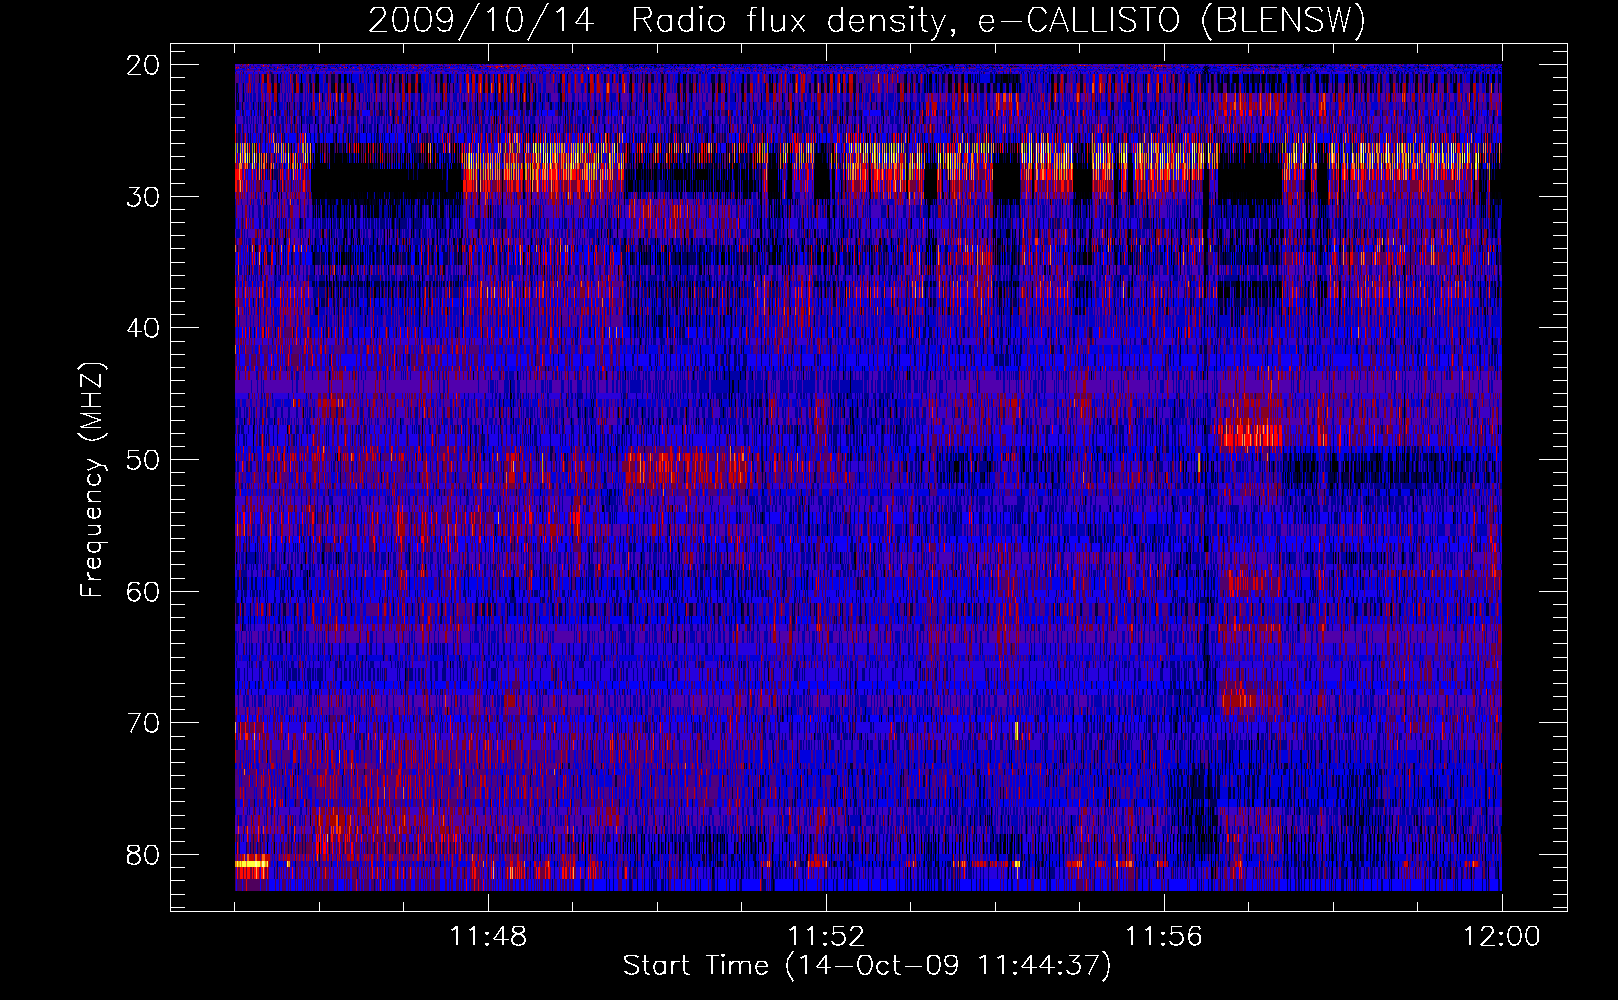This screenshot has width=1618, height=1000.
Task: Click the "Start Time (14-Oct-09 11:44:37)" axis label
Action: point(867,966)
